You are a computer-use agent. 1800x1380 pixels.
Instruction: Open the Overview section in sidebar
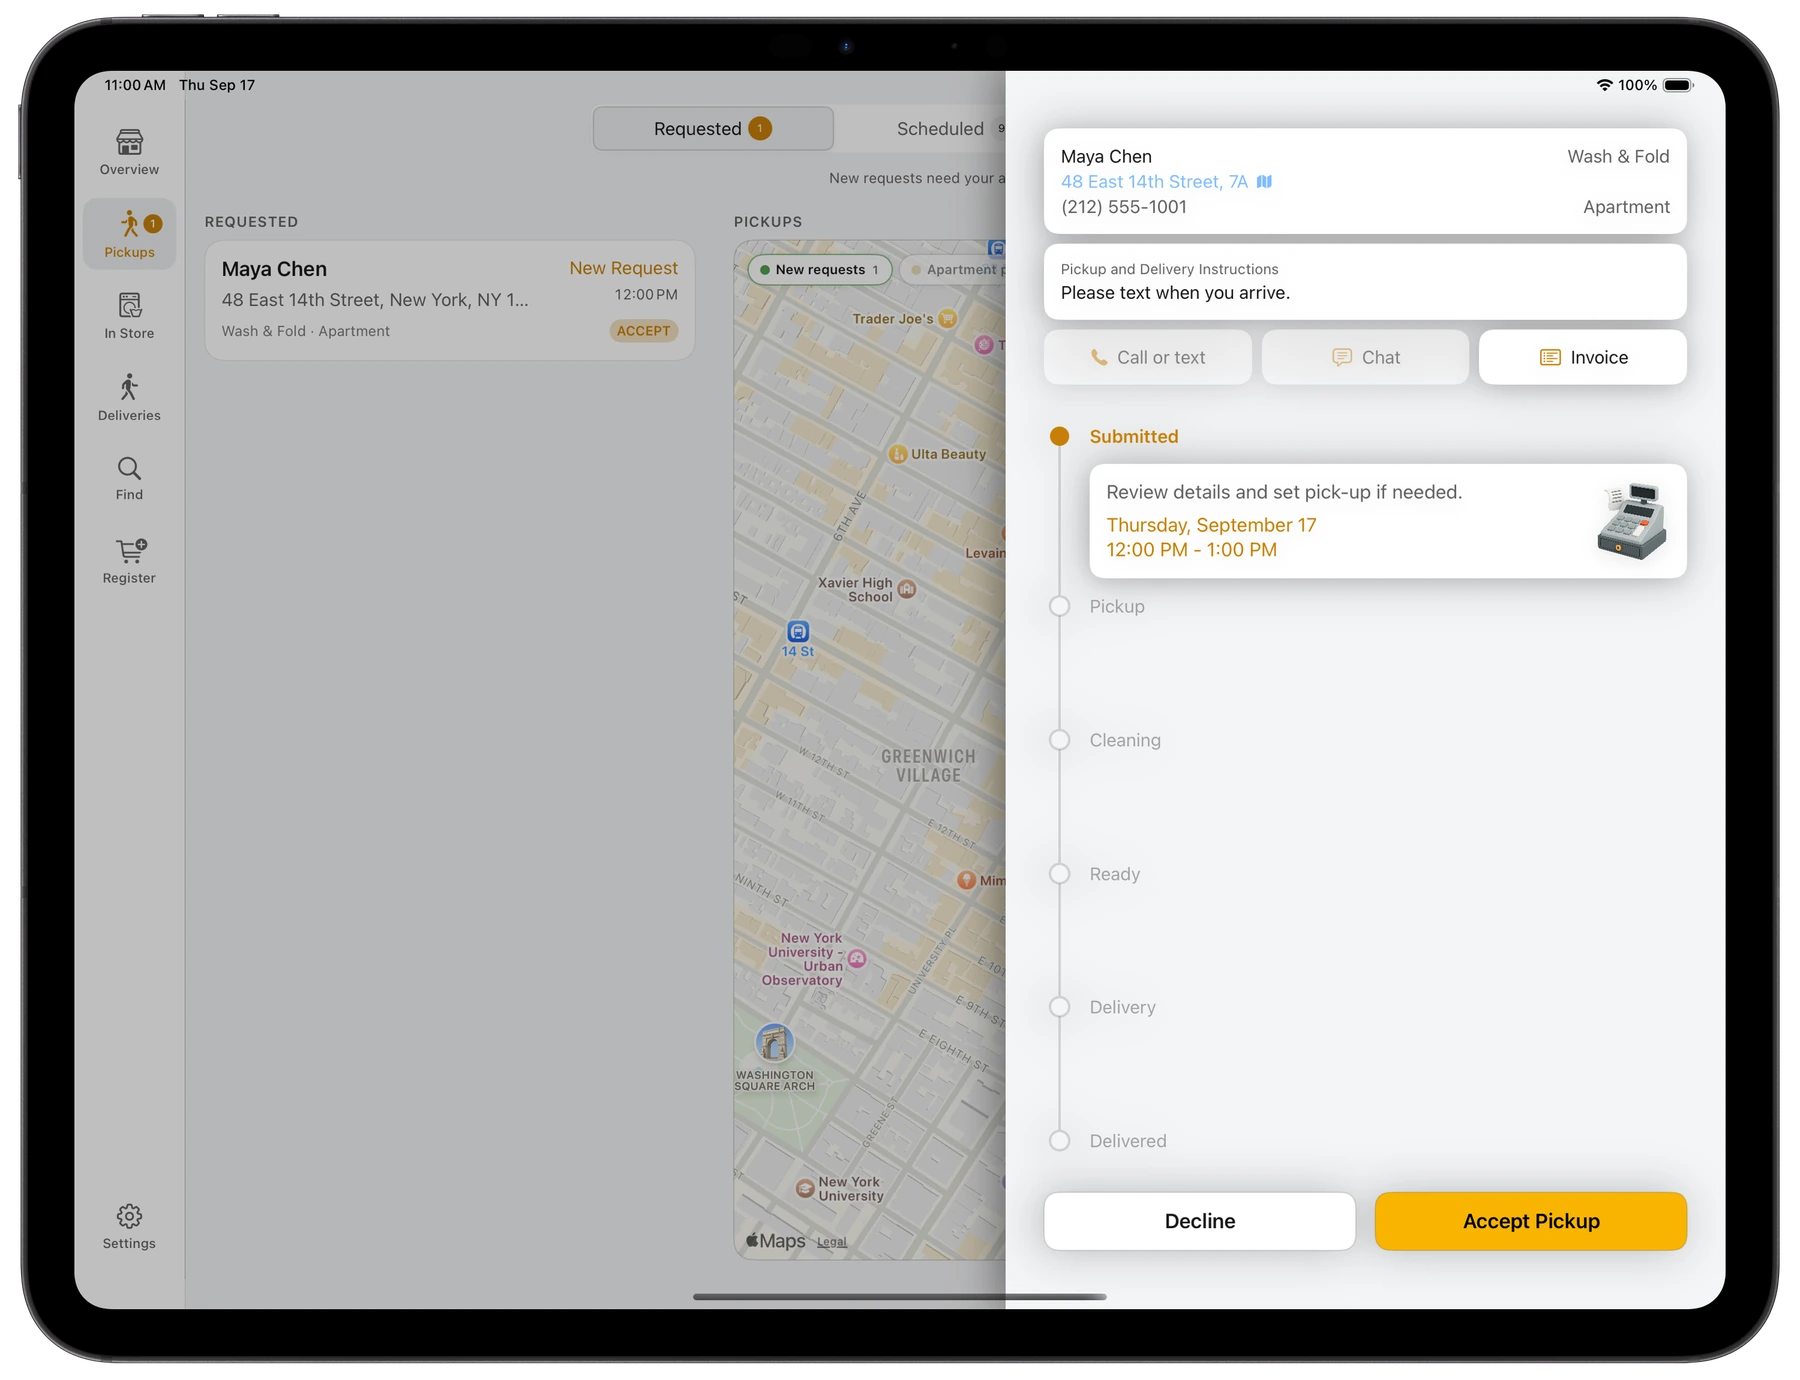129,153
